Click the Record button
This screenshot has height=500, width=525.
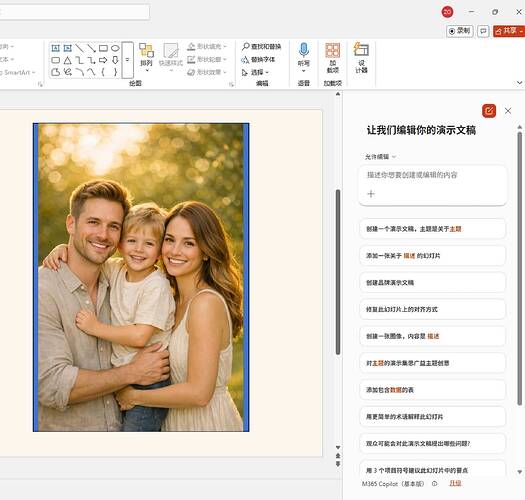[460, 31]
